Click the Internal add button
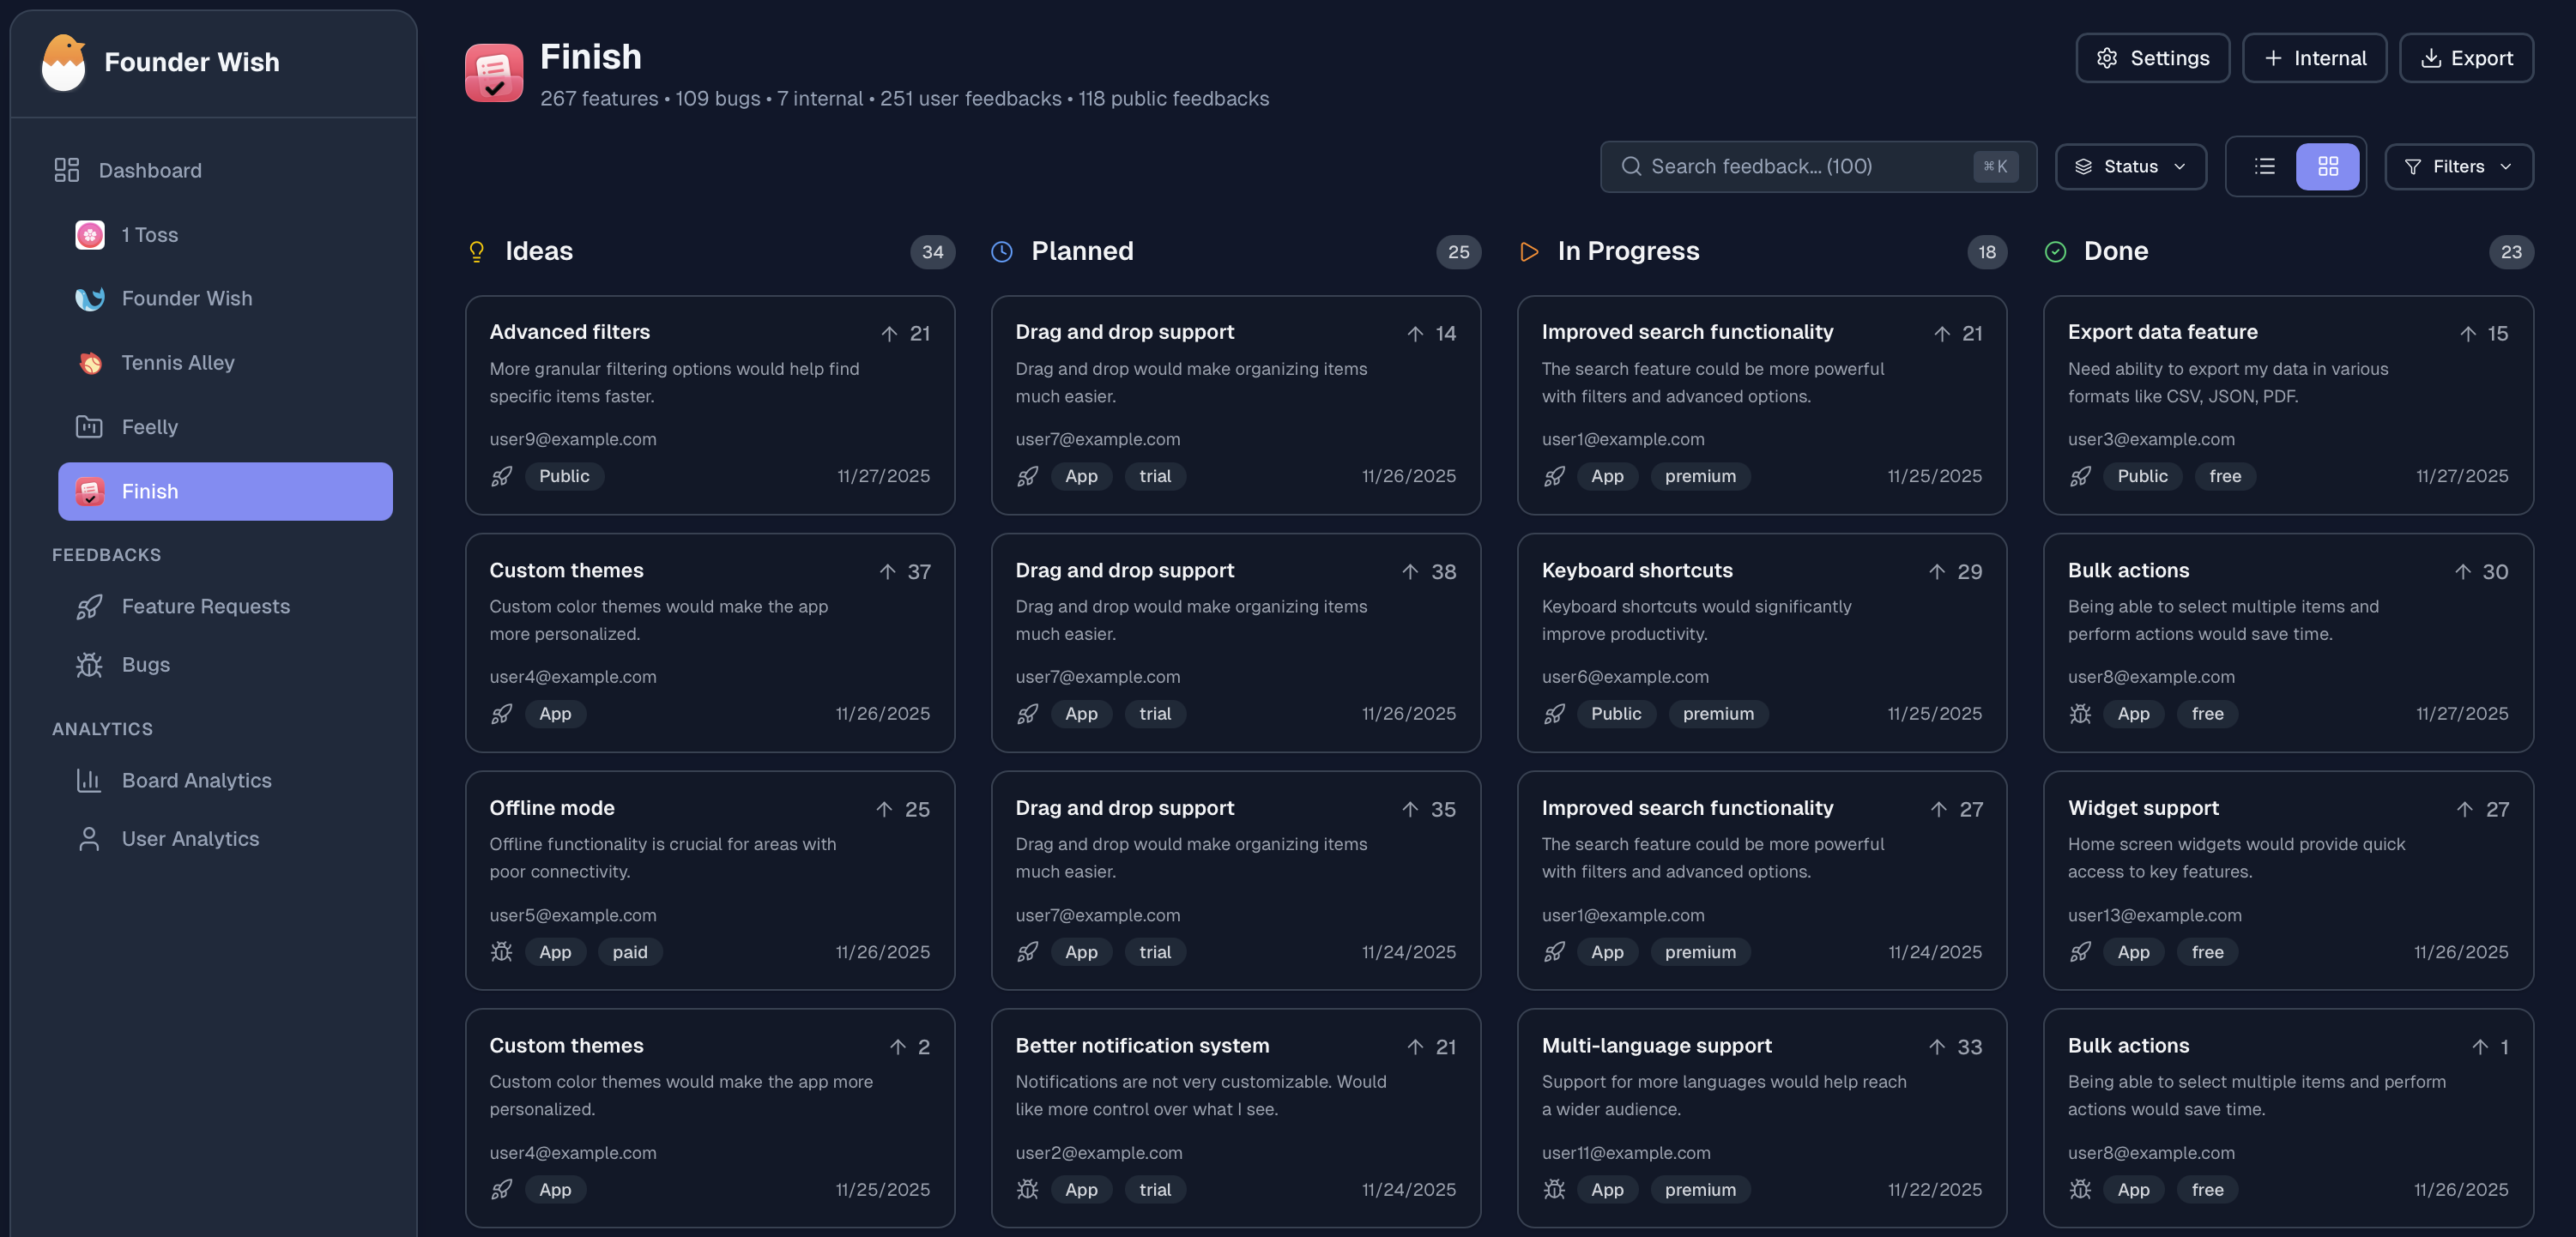 tap(2314, 58)
